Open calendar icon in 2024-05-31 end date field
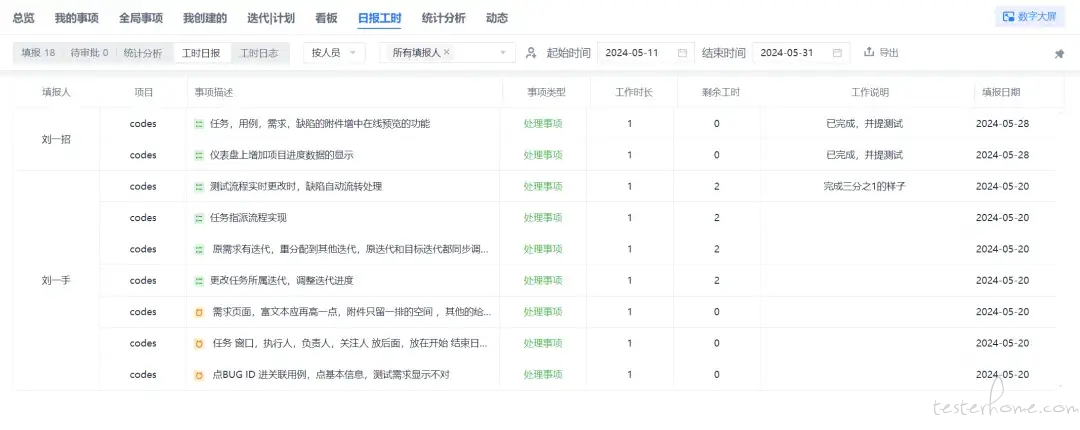The width and height of the screenshot is (1080, 430). [837, 52]
